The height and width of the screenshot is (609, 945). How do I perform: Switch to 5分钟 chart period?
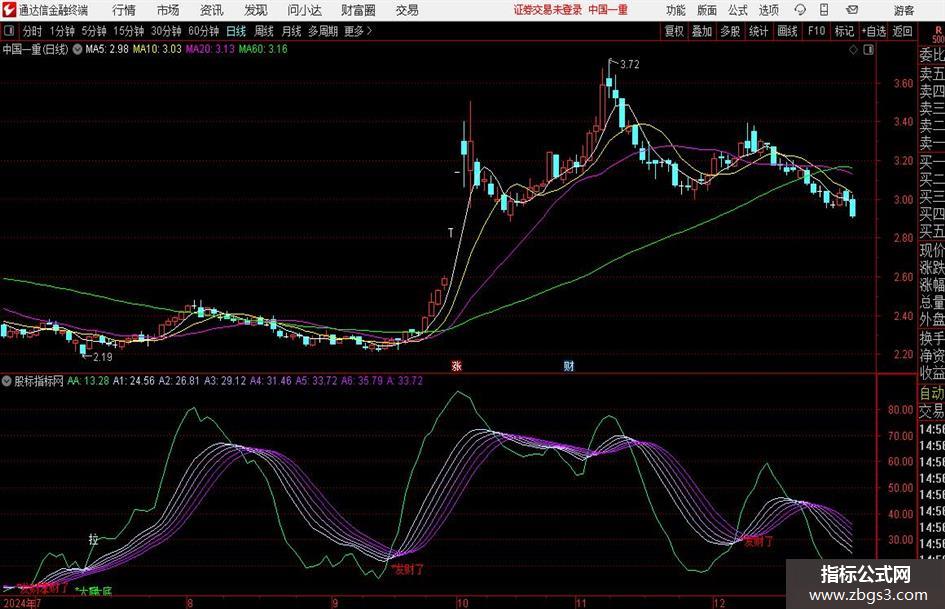pos(94,31)
